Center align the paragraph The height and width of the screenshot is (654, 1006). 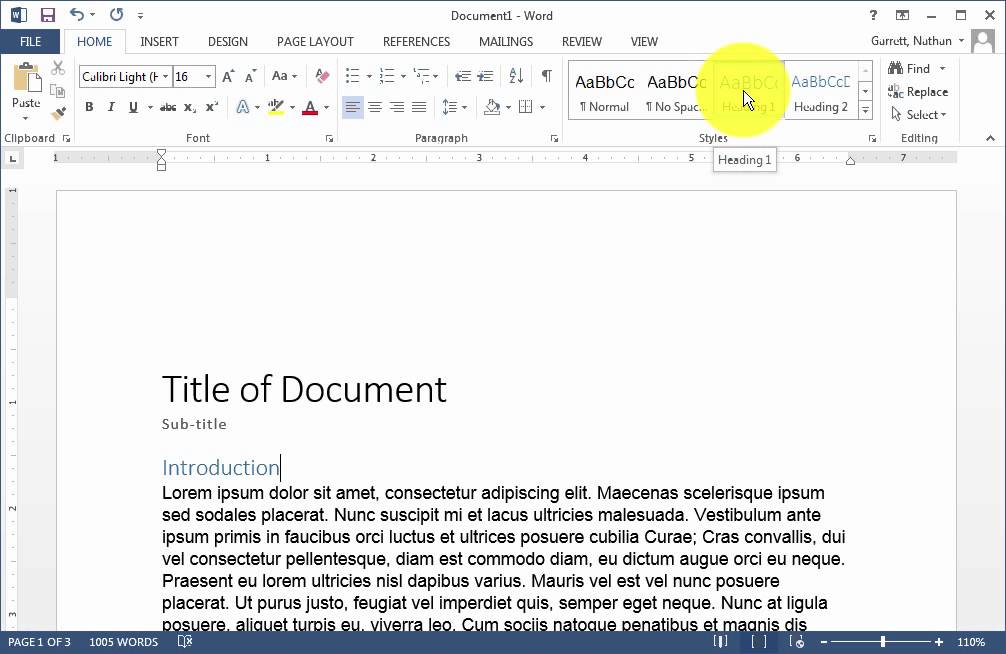[x=375, y=107]
